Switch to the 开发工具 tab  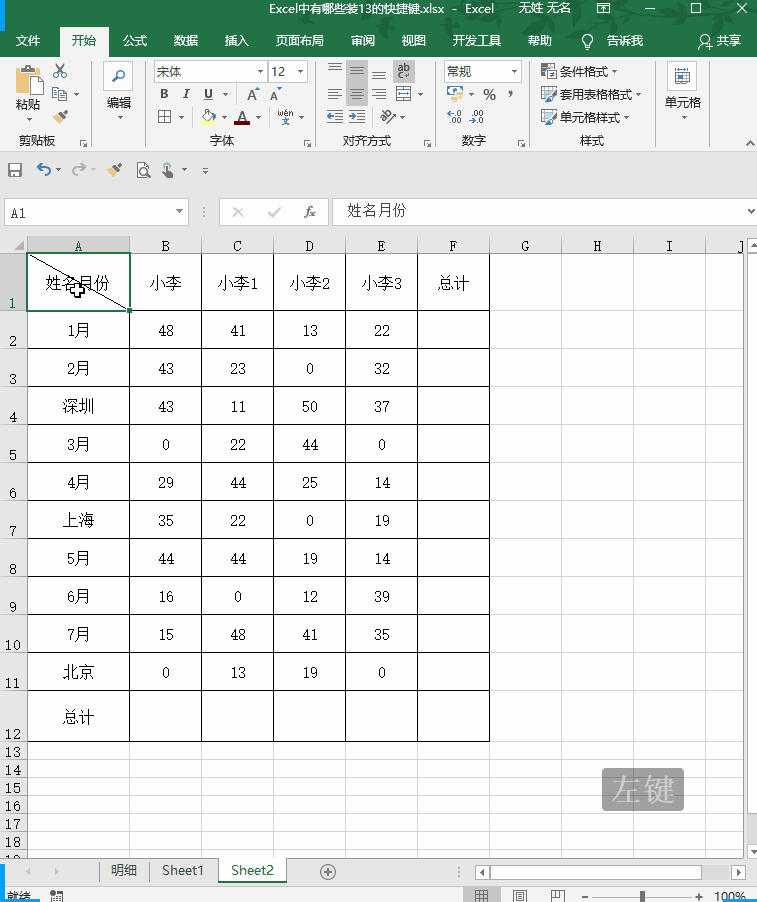click(476, 41)
